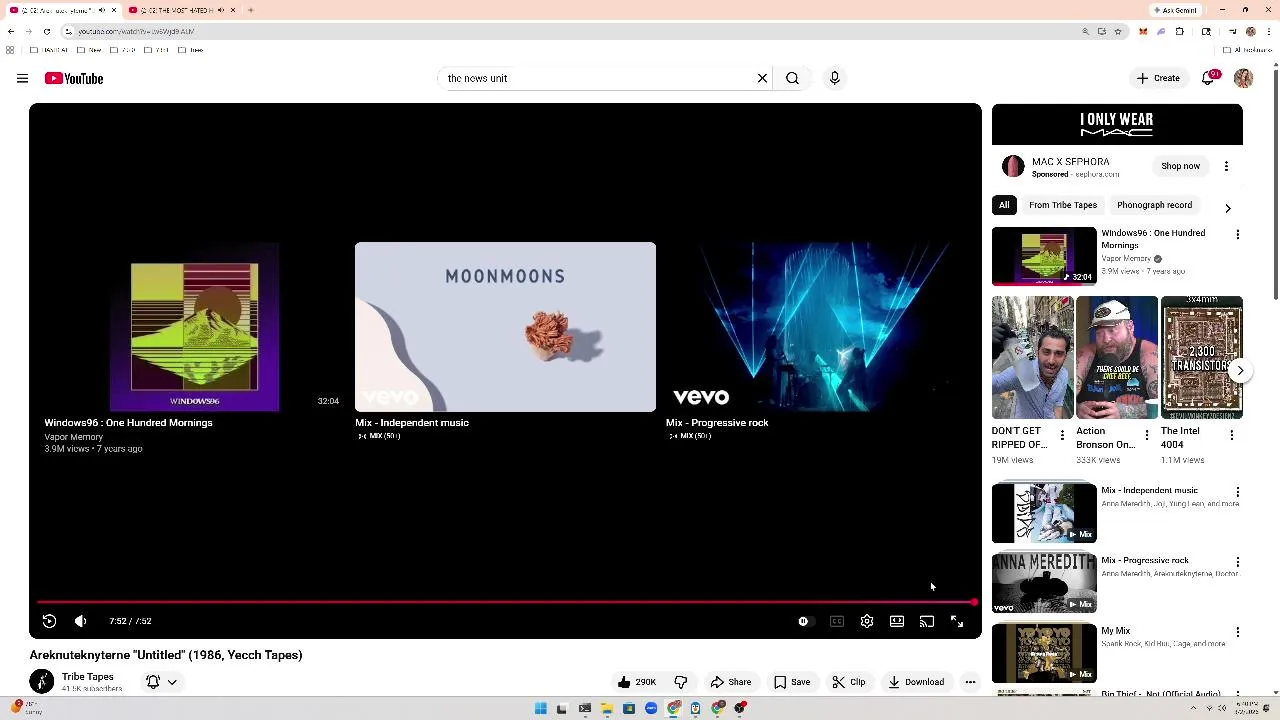The width and height of the screenshot is (1280, 720).
Task: Switch to theater mode
Action: [897, 621]
